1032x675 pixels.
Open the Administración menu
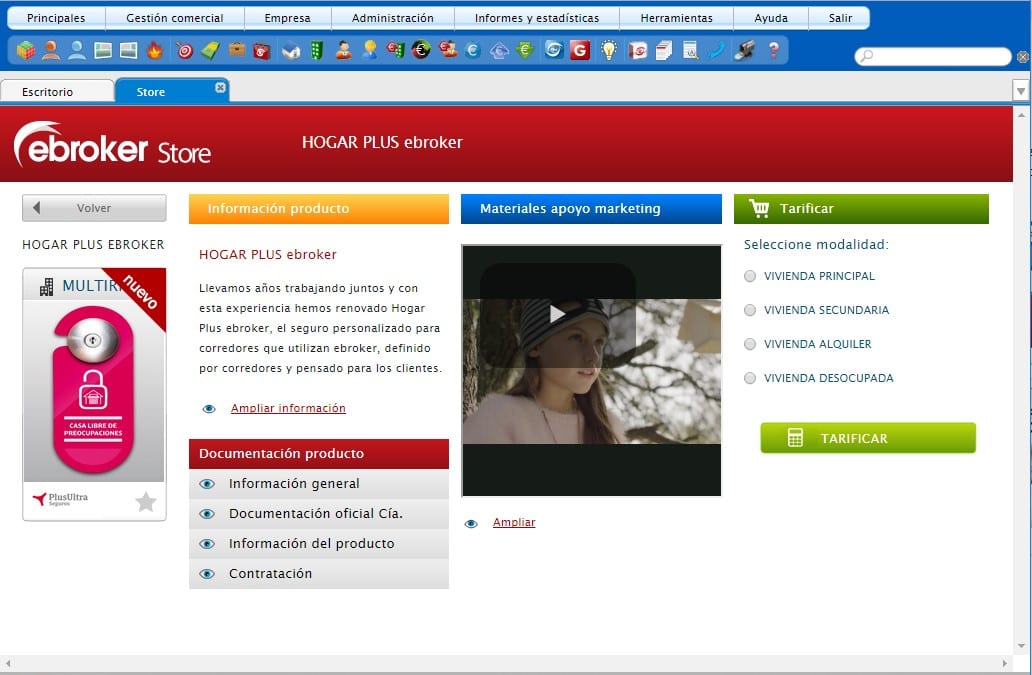coord(393,18)
